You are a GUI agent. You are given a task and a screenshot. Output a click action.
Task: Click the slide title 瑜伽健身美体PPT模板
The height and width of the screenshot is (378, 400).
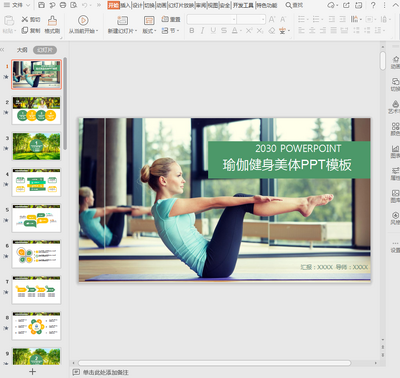click(x=287, y=165)
